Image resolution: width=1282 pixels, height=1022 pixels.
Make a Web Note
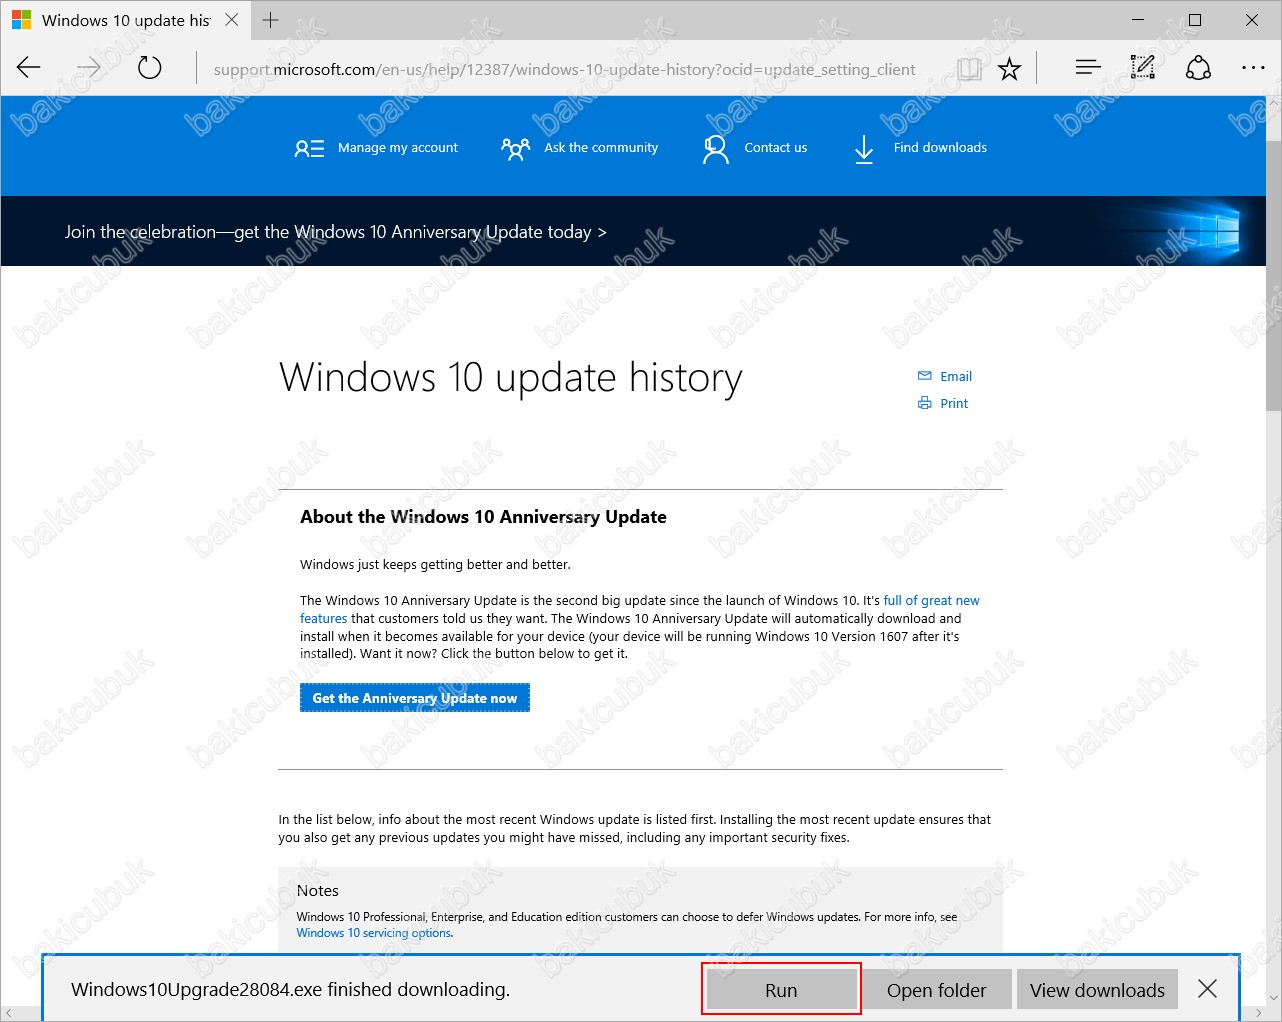pos(1142,68)
